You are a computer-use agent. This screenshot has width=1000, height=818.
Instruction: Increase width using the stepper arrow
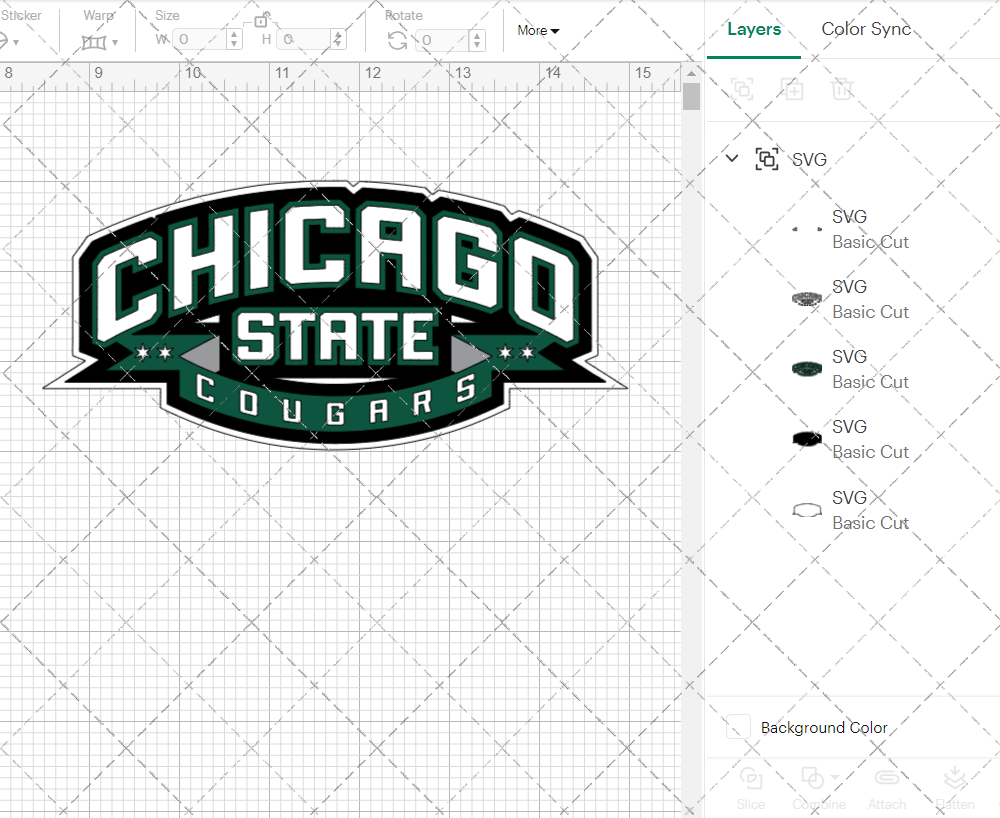pos(235,35)
